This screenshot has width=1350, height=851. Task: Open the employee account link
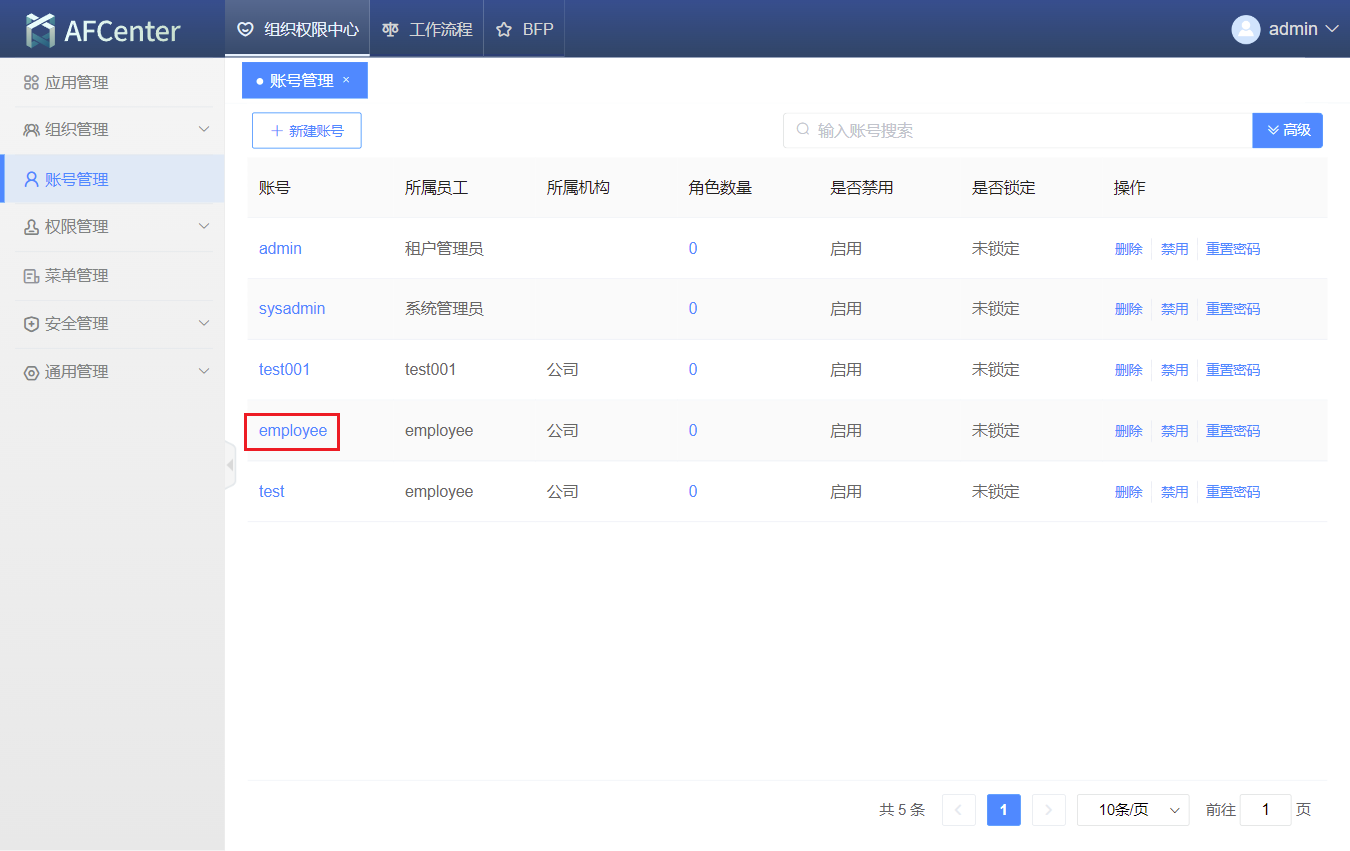pyautogui.click(x=292, y=431)
